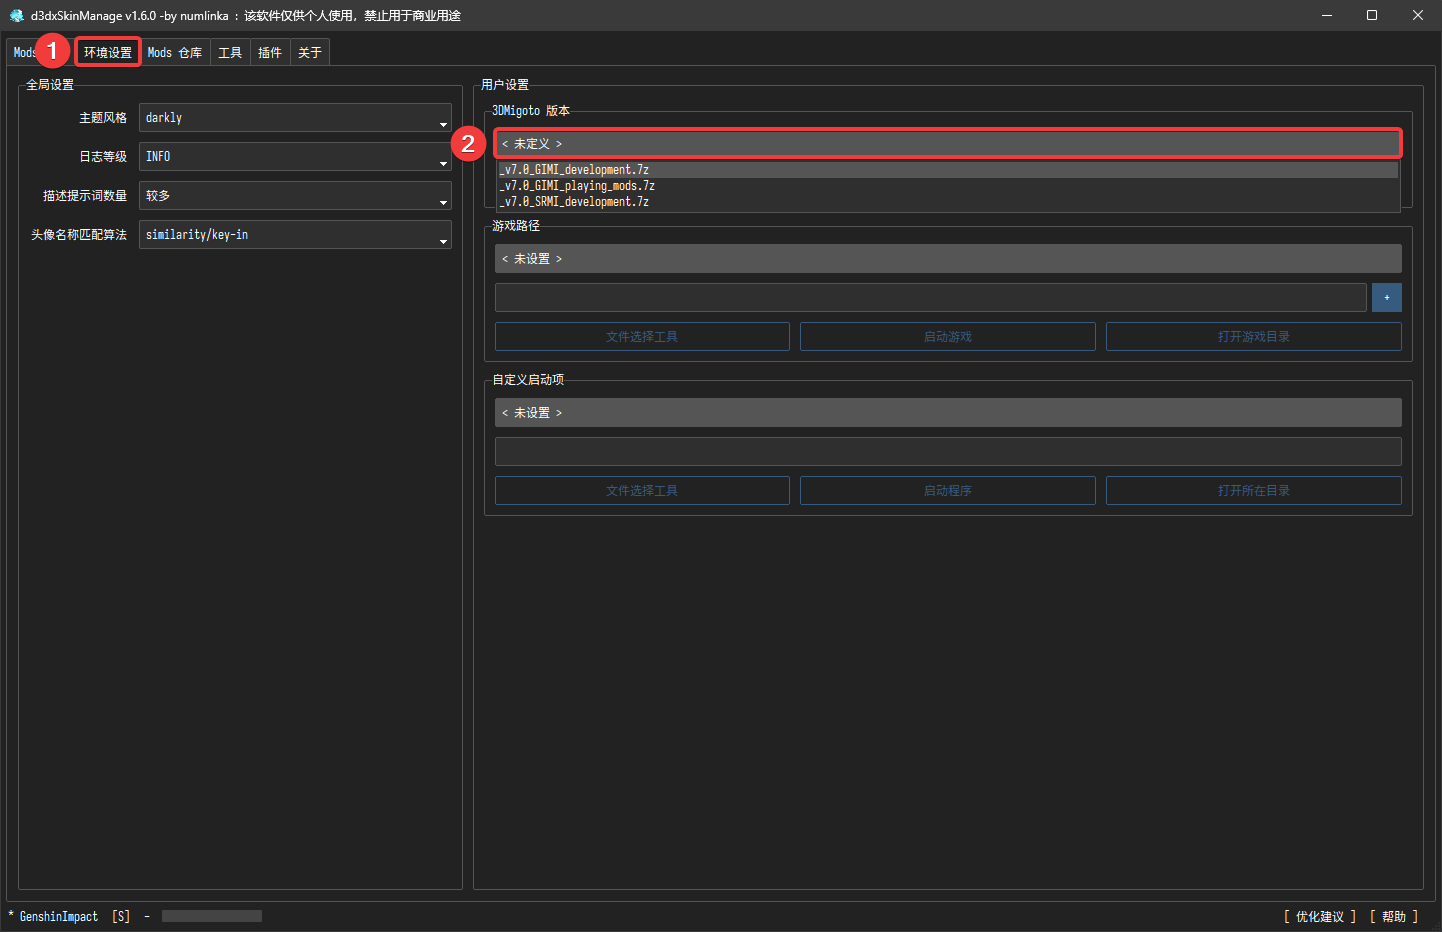Minimize the d3dxSkinManage window

click(x=1327, y=15)
